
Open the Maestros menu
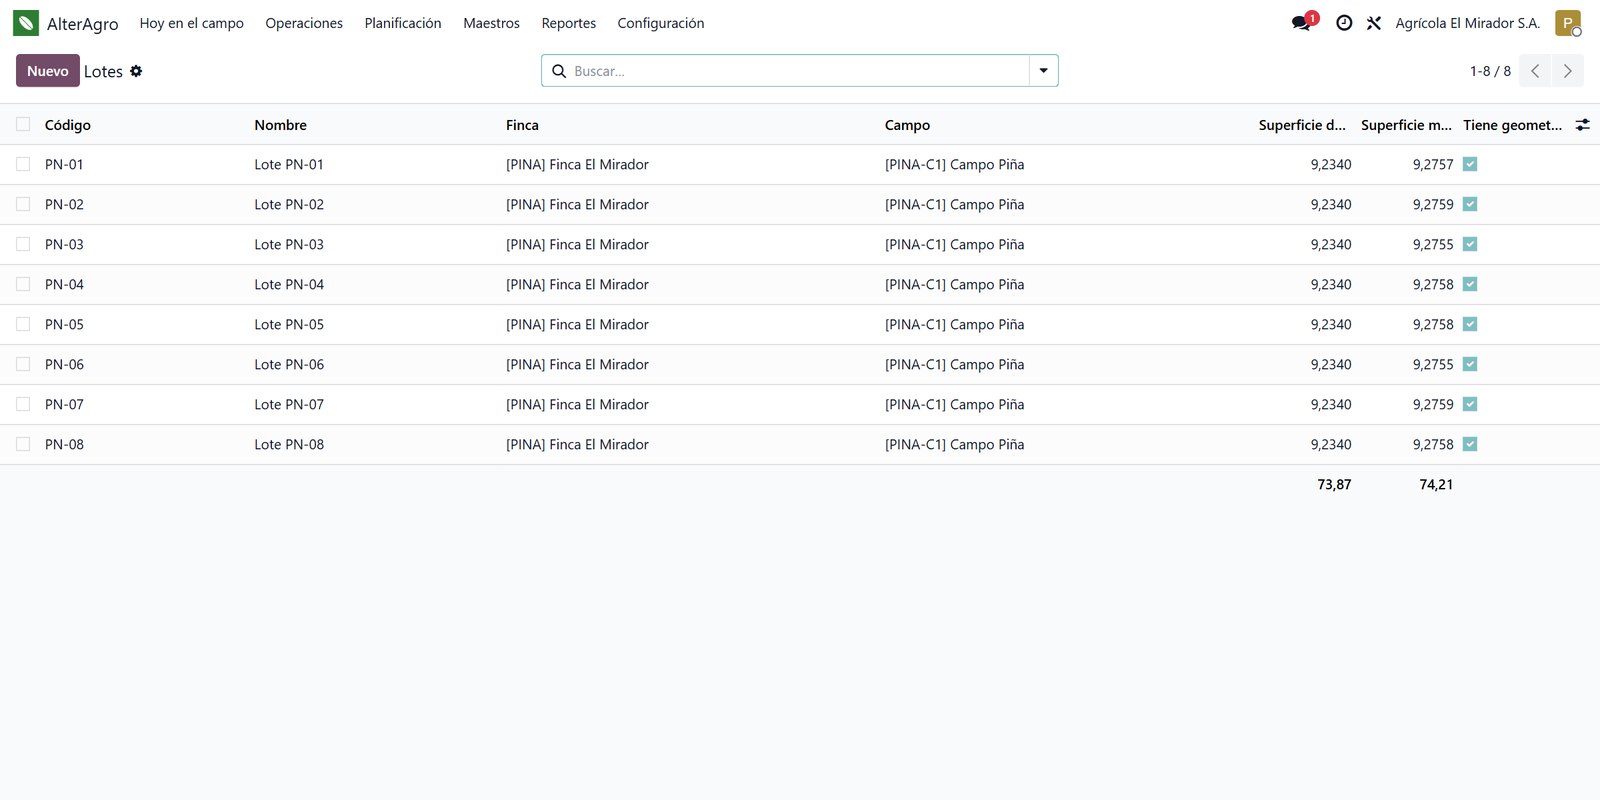click(491, 23)
